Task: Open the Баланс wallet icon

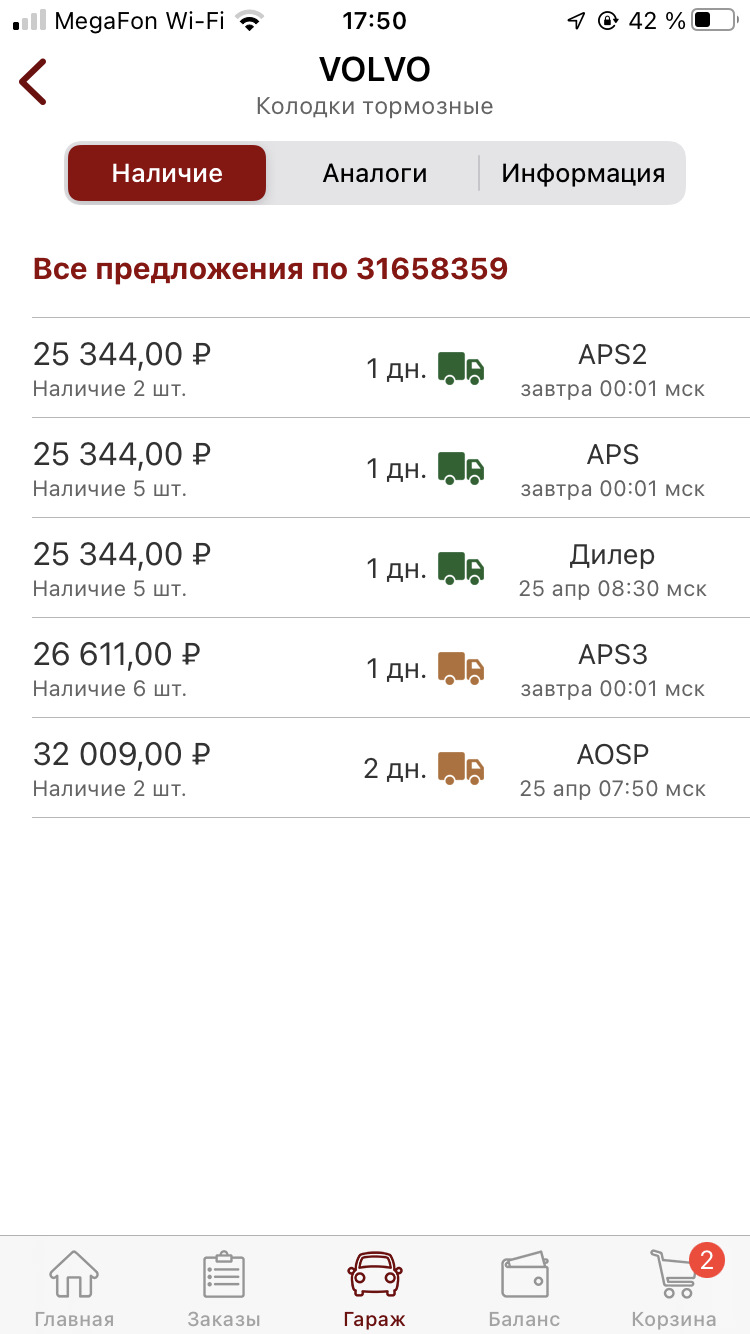Action: 525,1275
